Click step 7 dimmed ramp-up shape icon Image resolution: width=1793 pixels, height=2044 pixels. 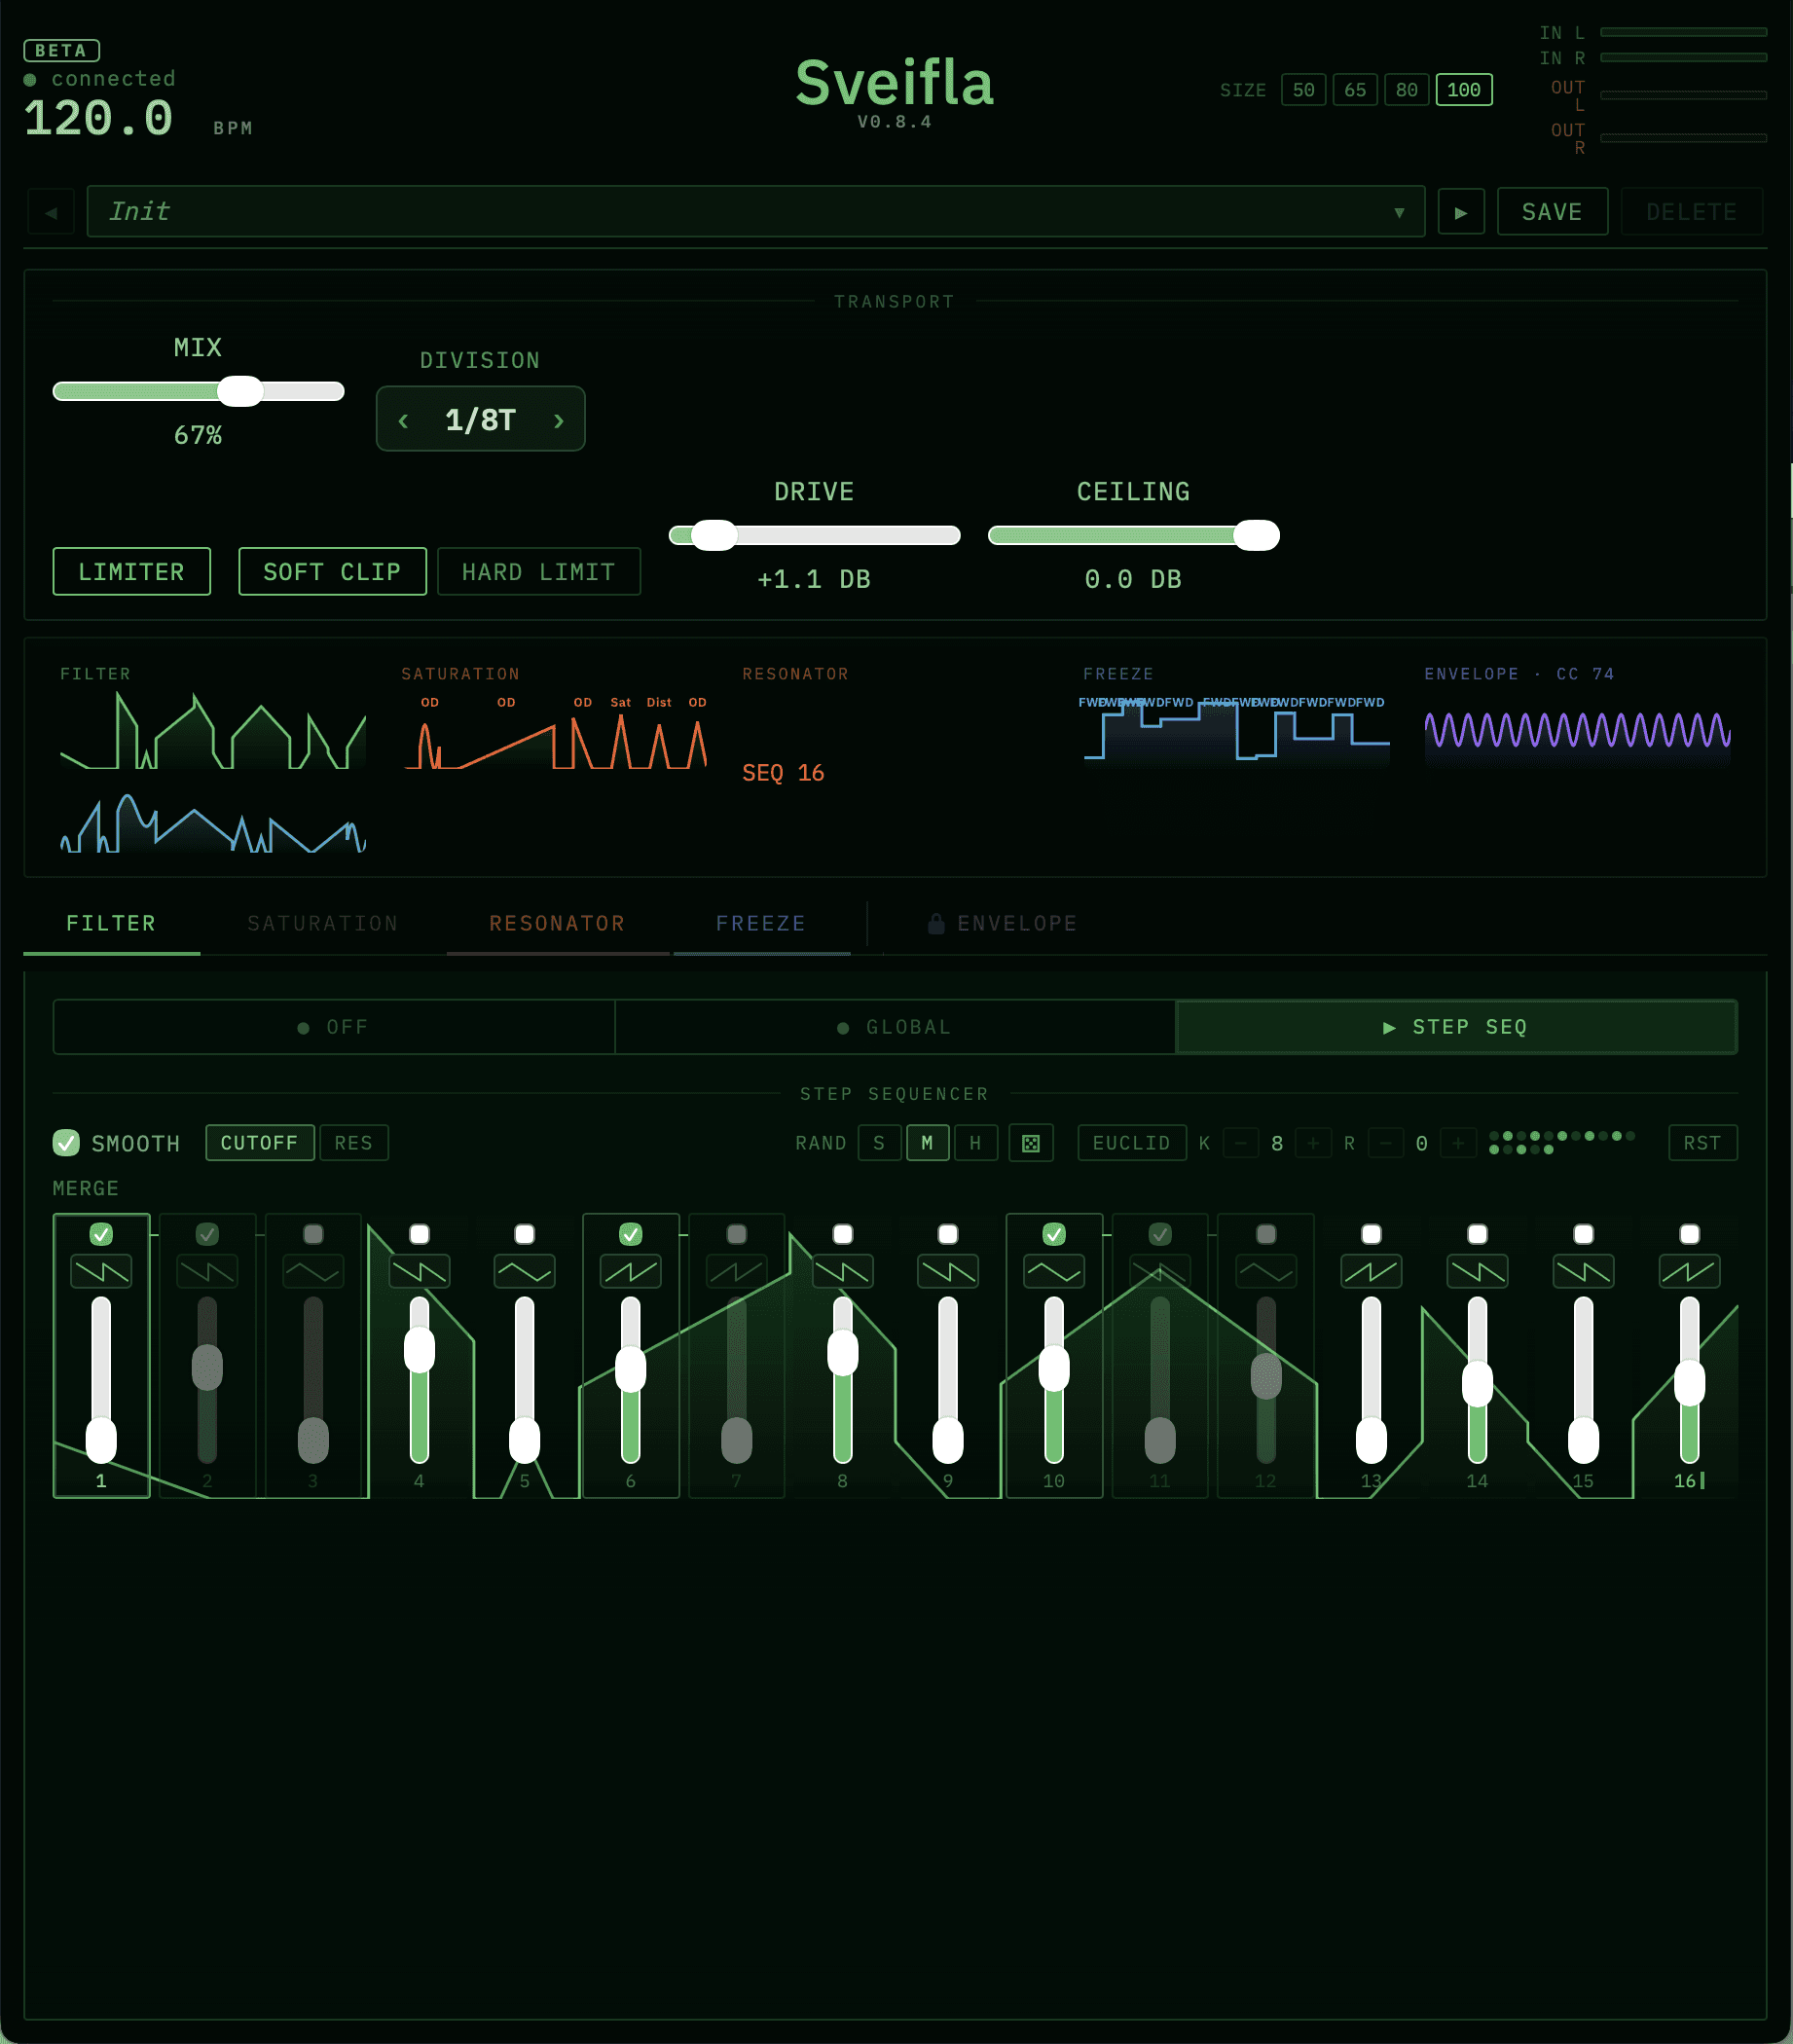(736, 1272)
